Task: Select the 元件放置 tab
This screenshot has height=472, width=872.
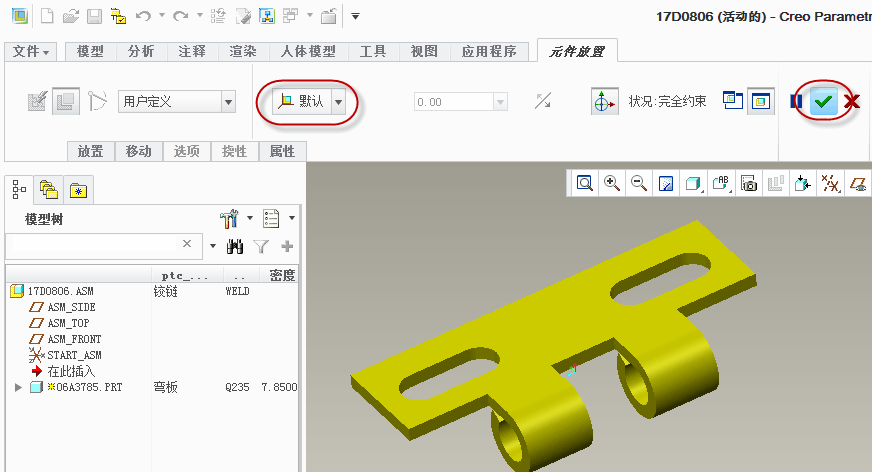Action: (577, 52)
